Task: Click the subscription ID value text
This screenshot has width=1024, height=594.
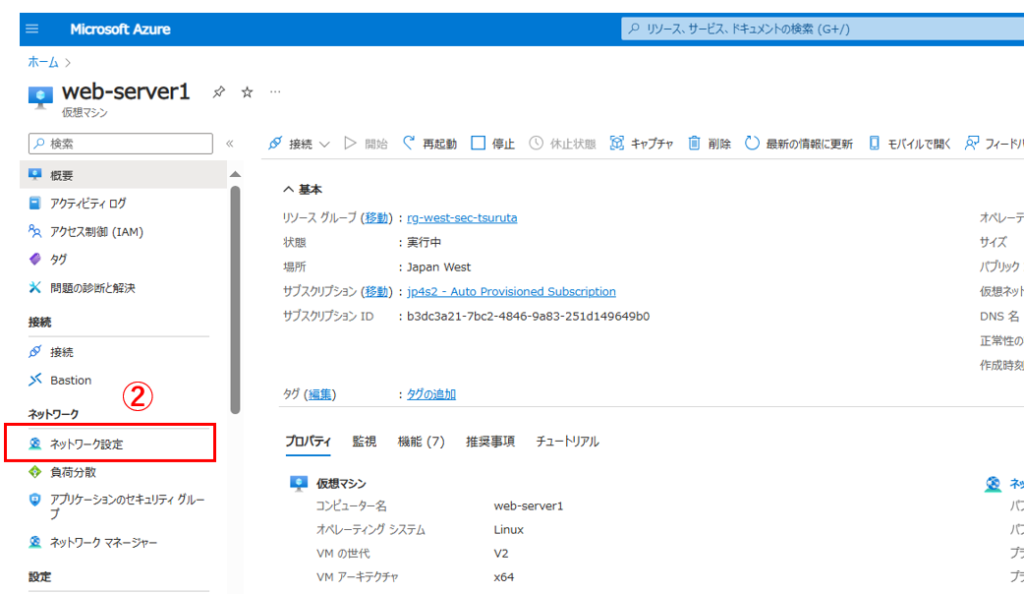Action: pyautogui.click(x=528, y=317)
